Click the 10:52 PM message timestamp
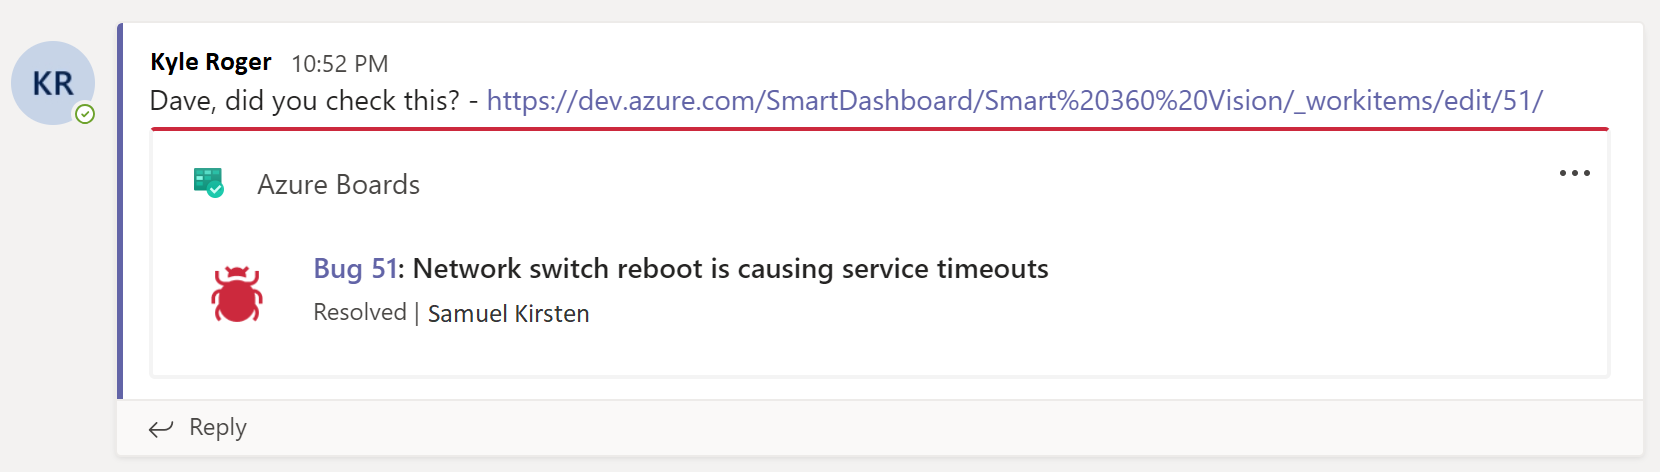This screenshot has width=1660, height=472. tap(340, 64)
